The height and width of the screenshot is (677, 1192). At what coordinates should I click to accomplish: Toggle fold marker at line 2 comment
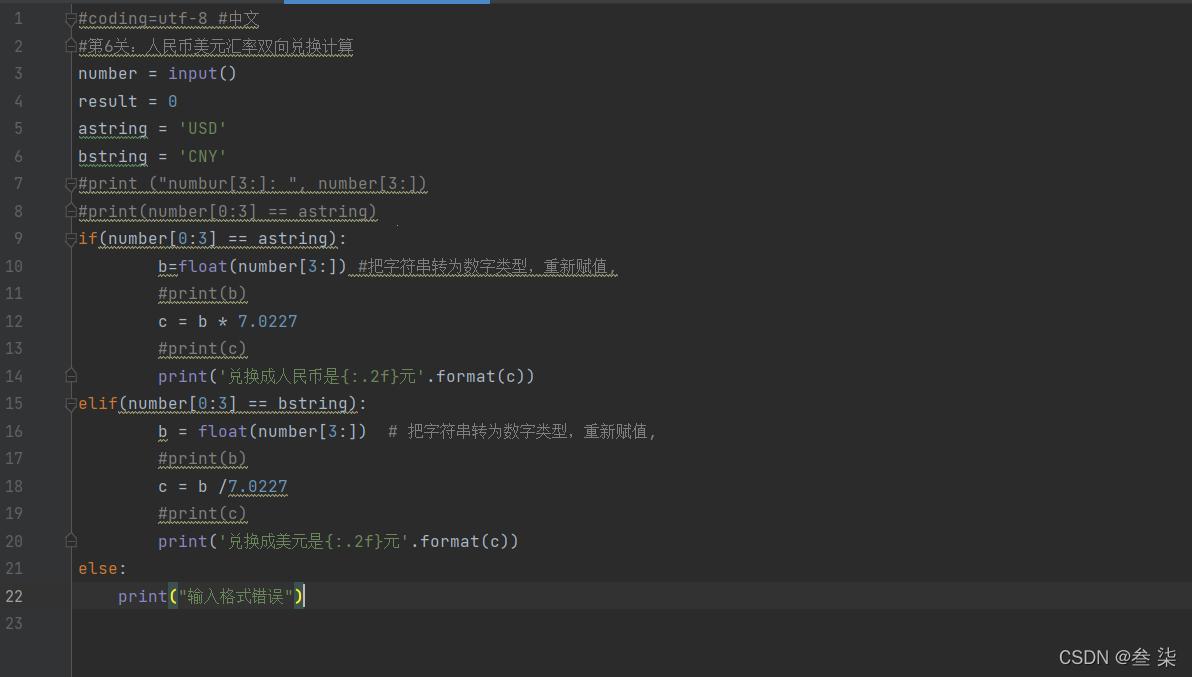click(x=71, y=46)
